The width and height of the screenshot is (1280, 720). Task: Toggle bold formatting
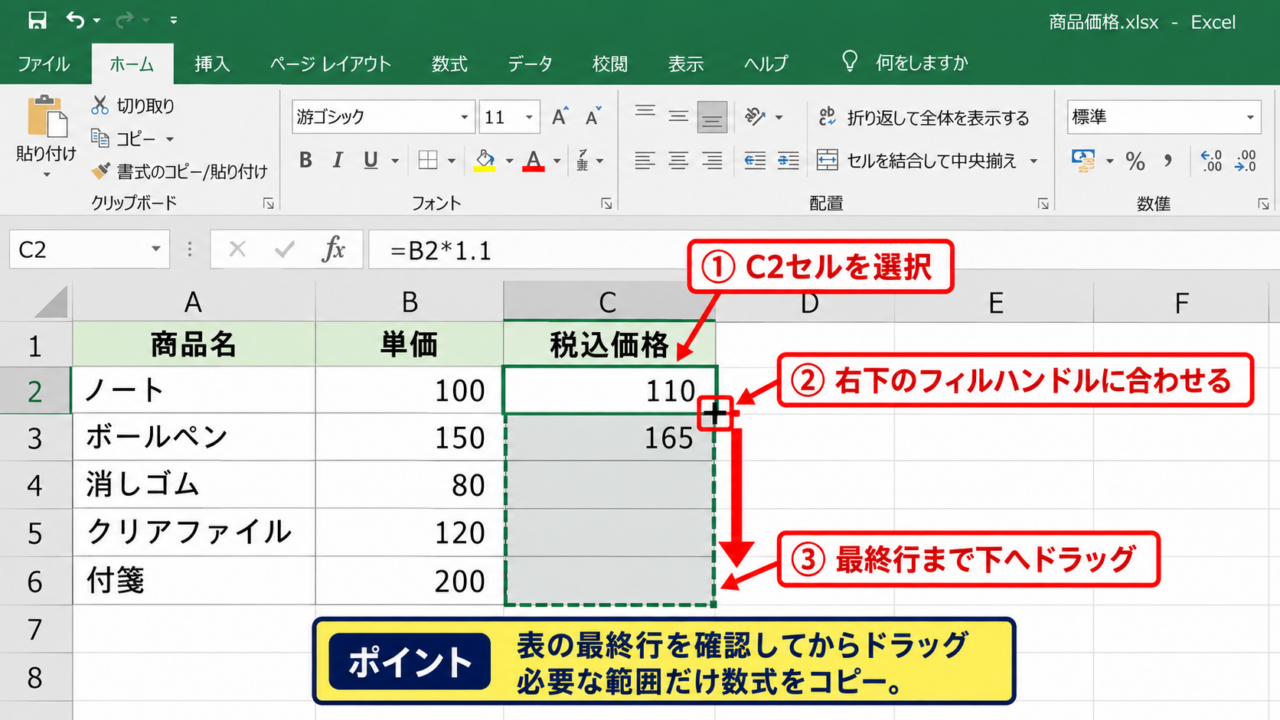306,160
